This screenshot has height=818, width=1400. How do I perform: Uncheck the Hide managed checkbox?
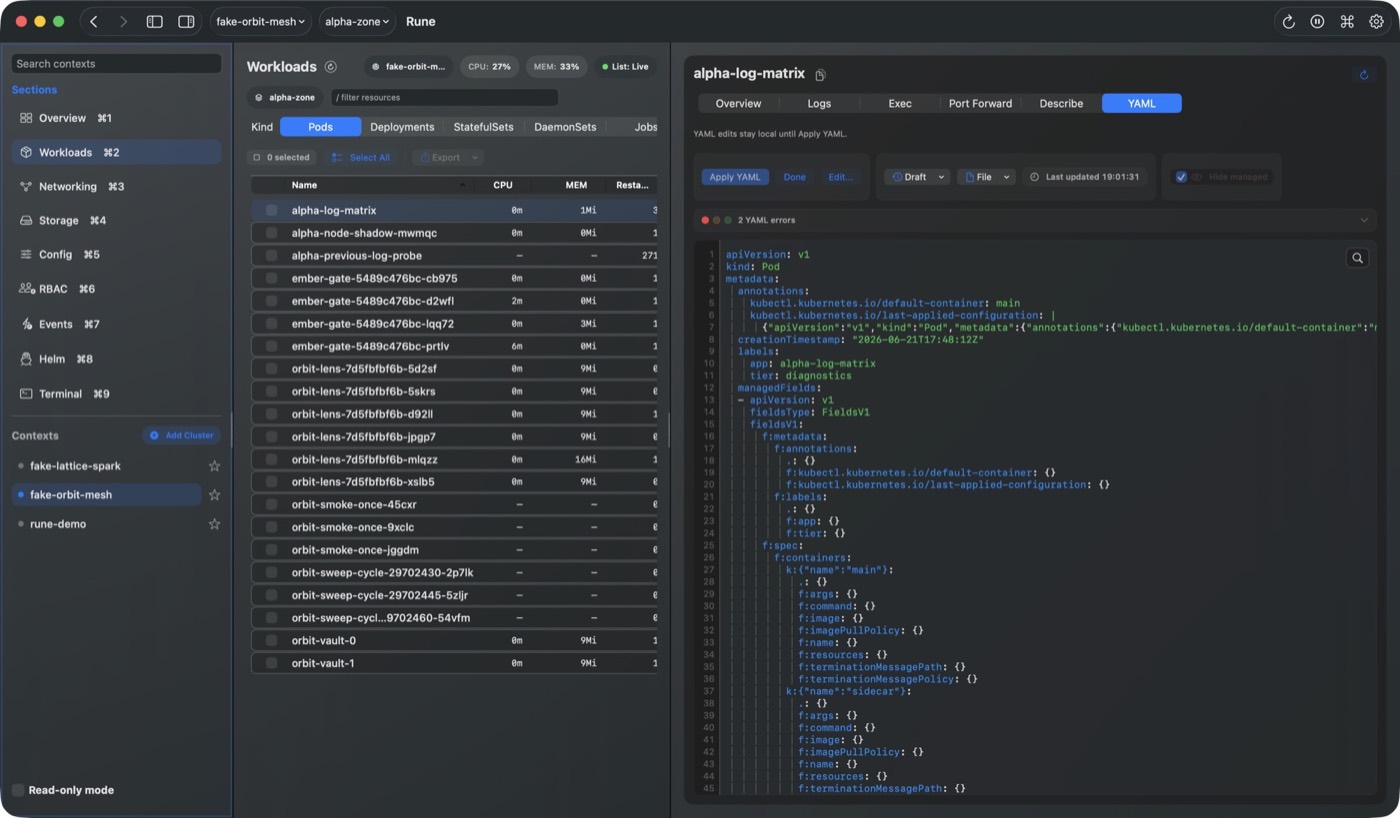click(1181, 177)
